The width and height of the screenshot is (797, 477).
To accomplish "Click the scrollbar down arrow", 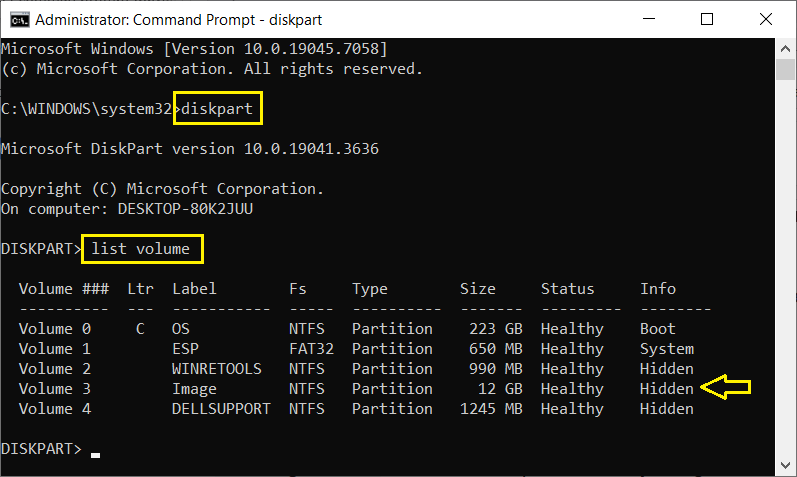I will tap(785, 465).
